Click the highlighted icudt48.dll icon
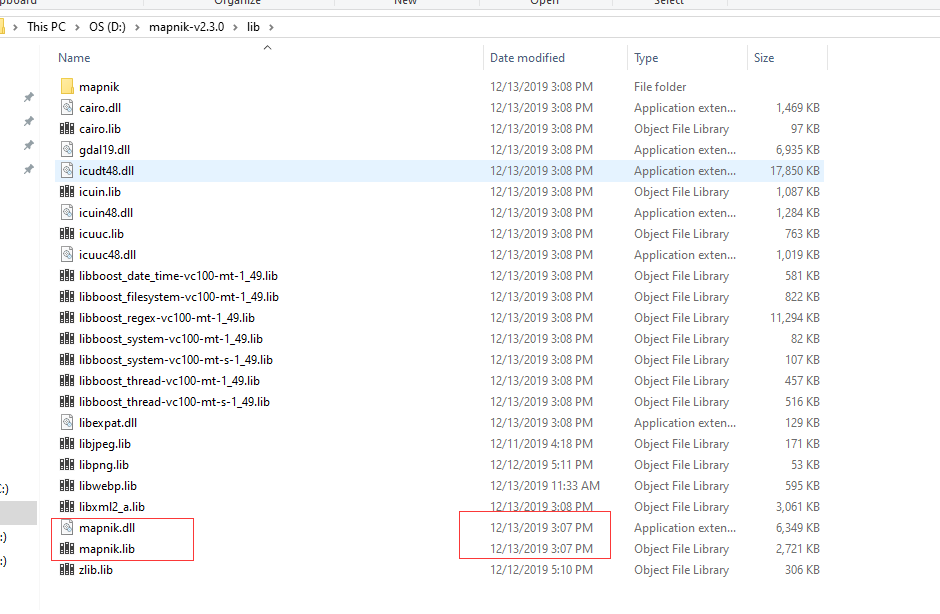Screen dimensions: 940x614 65,170
